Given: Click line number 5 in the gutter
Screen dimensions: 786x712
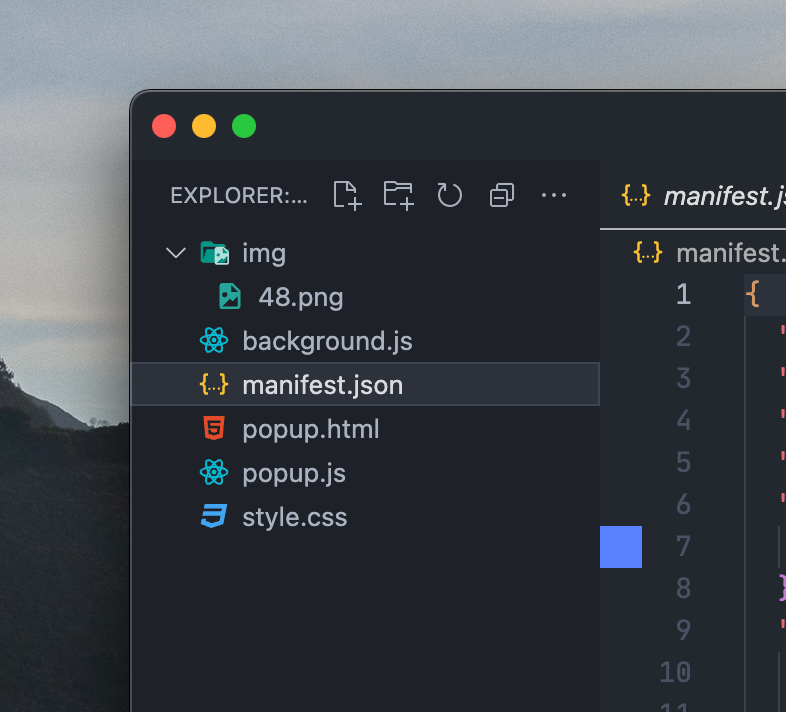Looking at the screenshot, I should pos(683,462).
